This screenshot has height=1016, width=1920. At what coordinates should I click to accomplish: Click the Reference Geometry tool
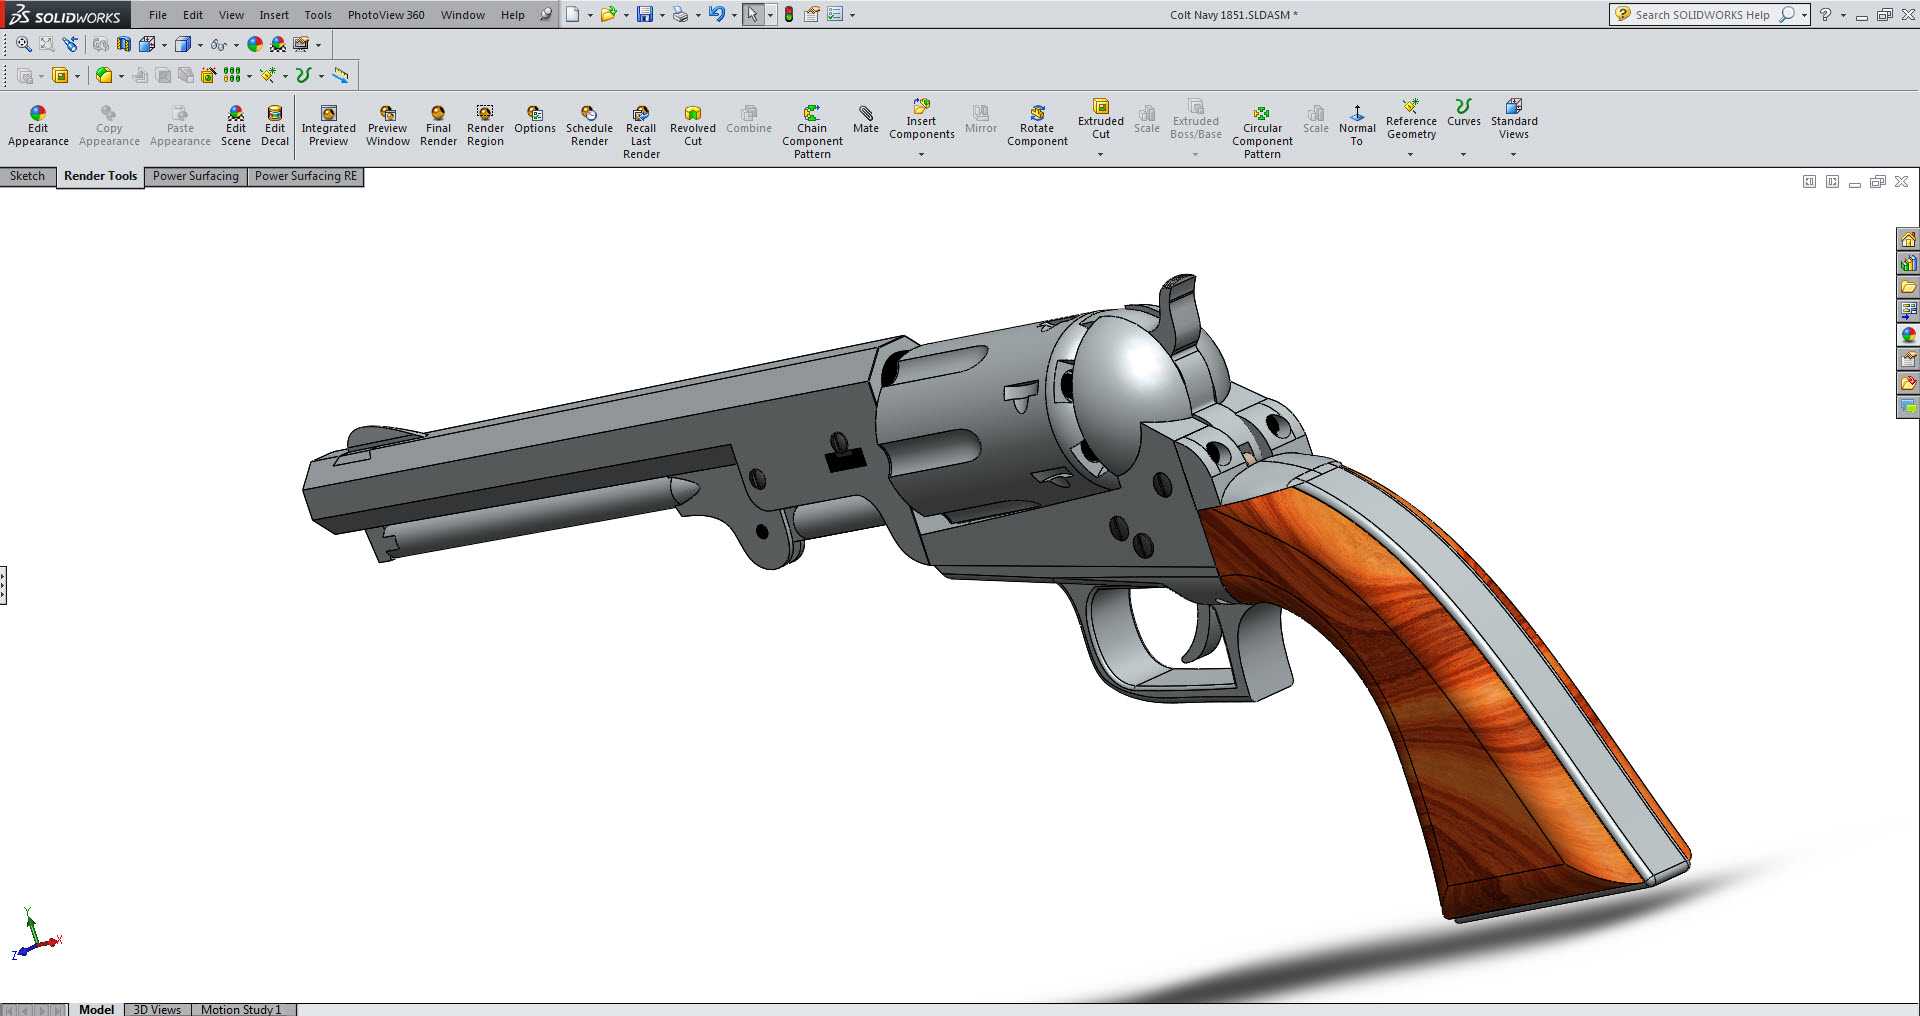[1411, 120]
